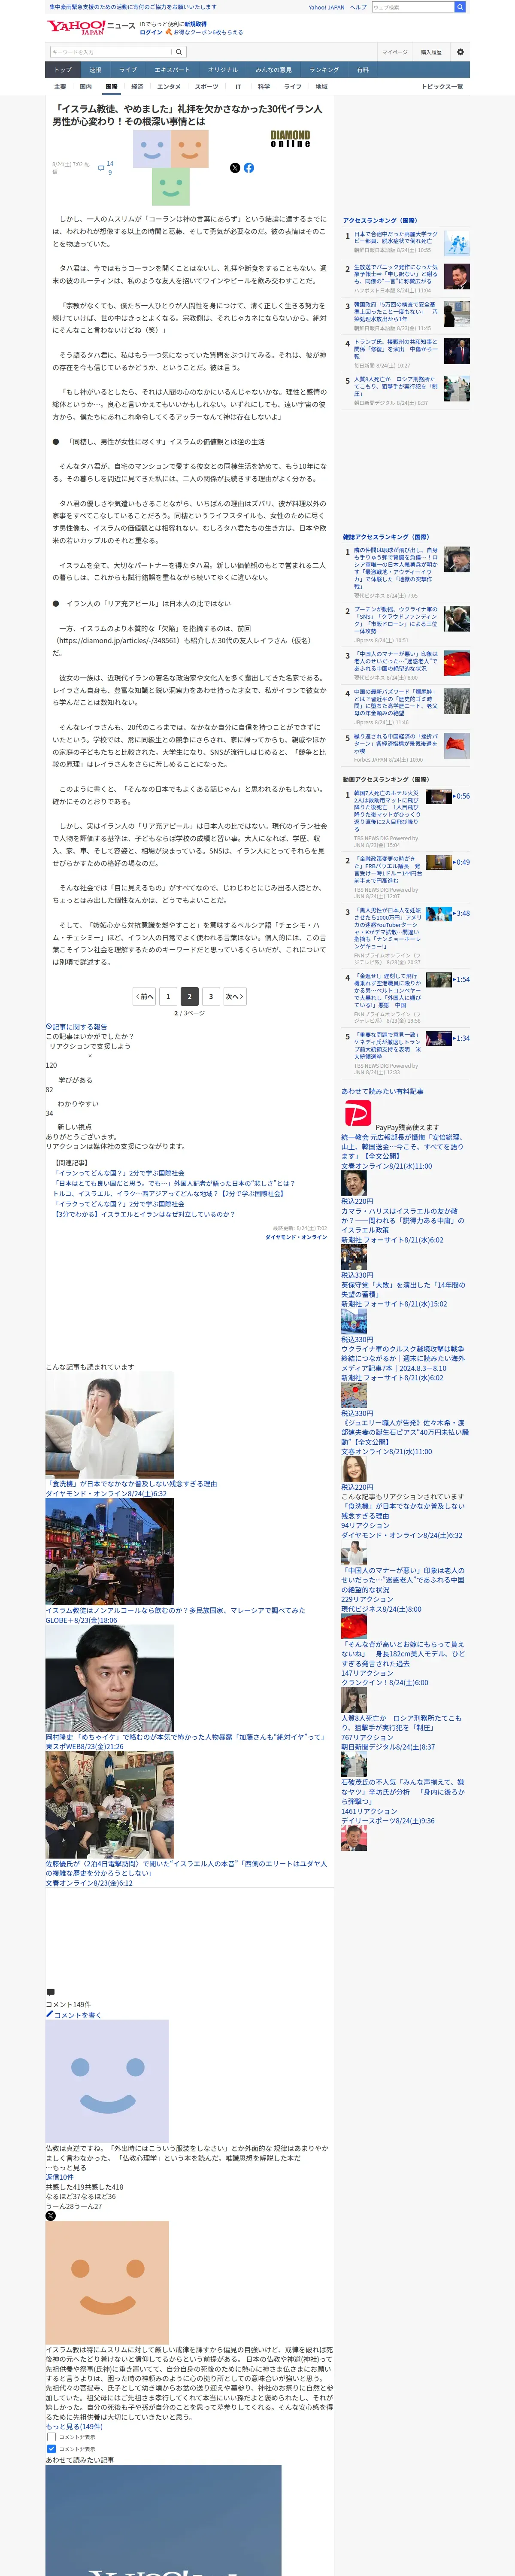Click the DIAMOND online publisher logo
515x2576 pixels.
point(290,139)
